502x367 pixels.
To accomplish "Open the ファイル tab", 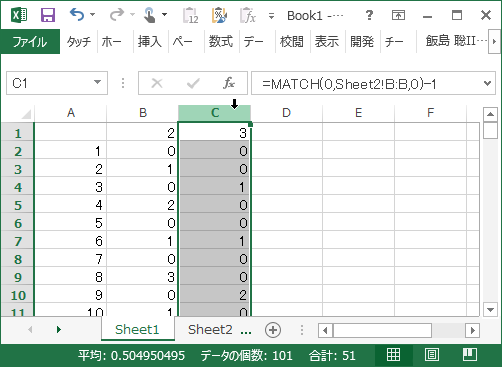I will pos(30,42).
